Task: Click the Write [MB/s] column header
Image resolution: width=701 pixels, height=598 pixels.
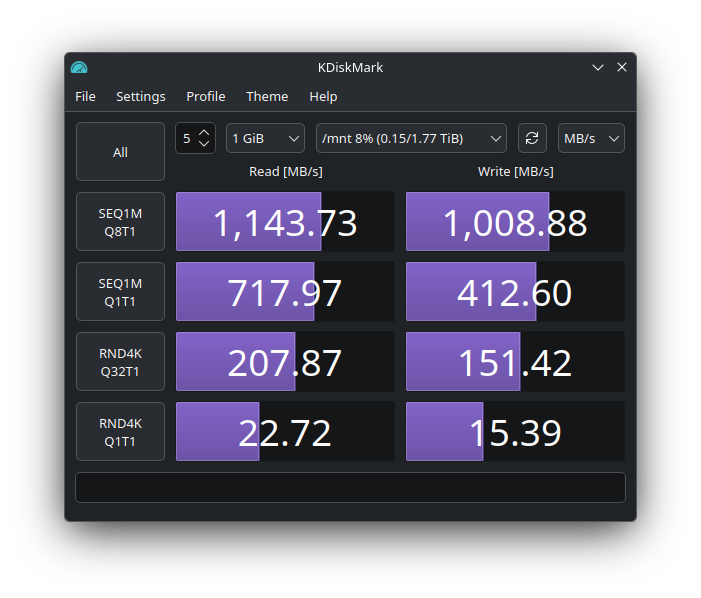Action: pyautogui.click(x=515, y=172)
